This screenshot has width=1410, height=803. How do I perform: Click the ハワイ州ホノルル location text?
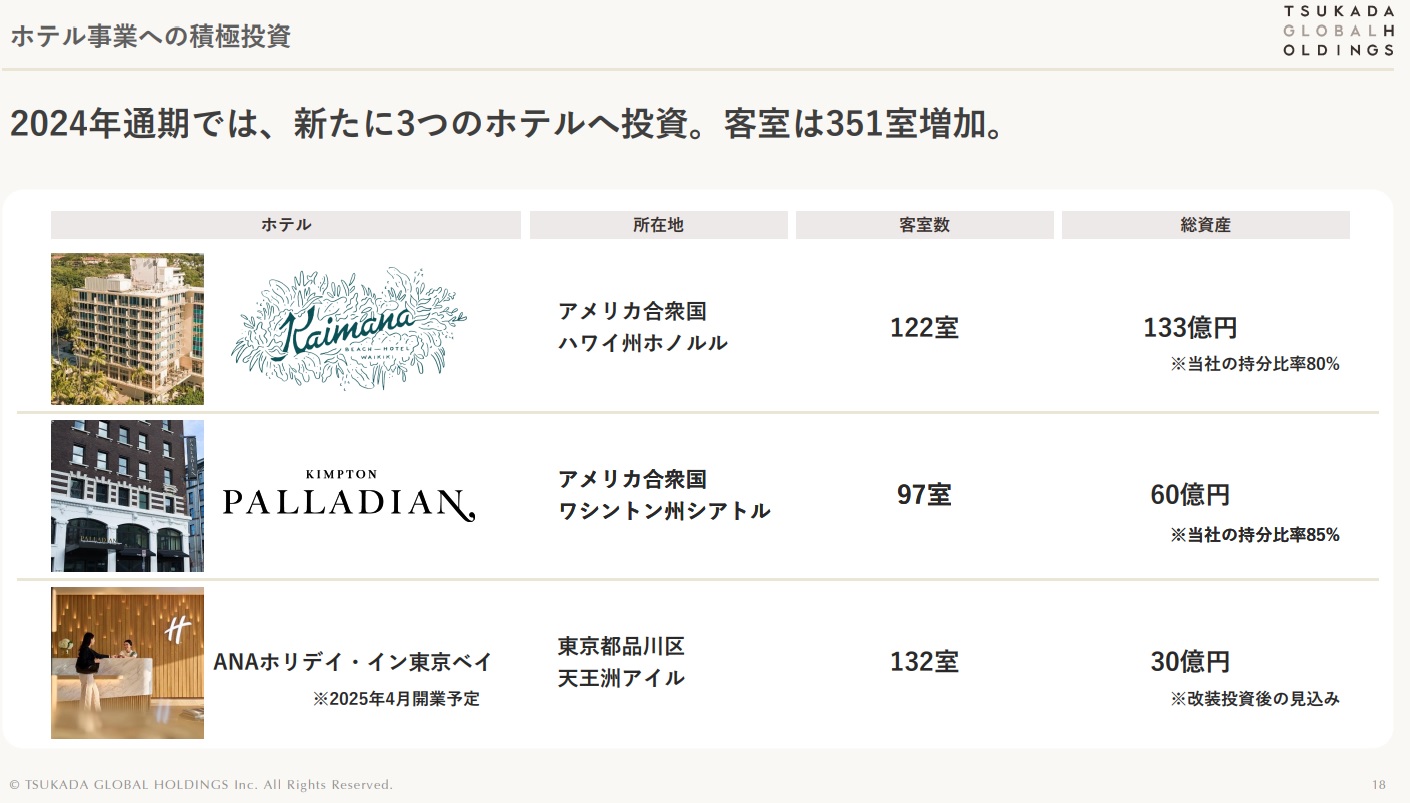tap(643, 343)
